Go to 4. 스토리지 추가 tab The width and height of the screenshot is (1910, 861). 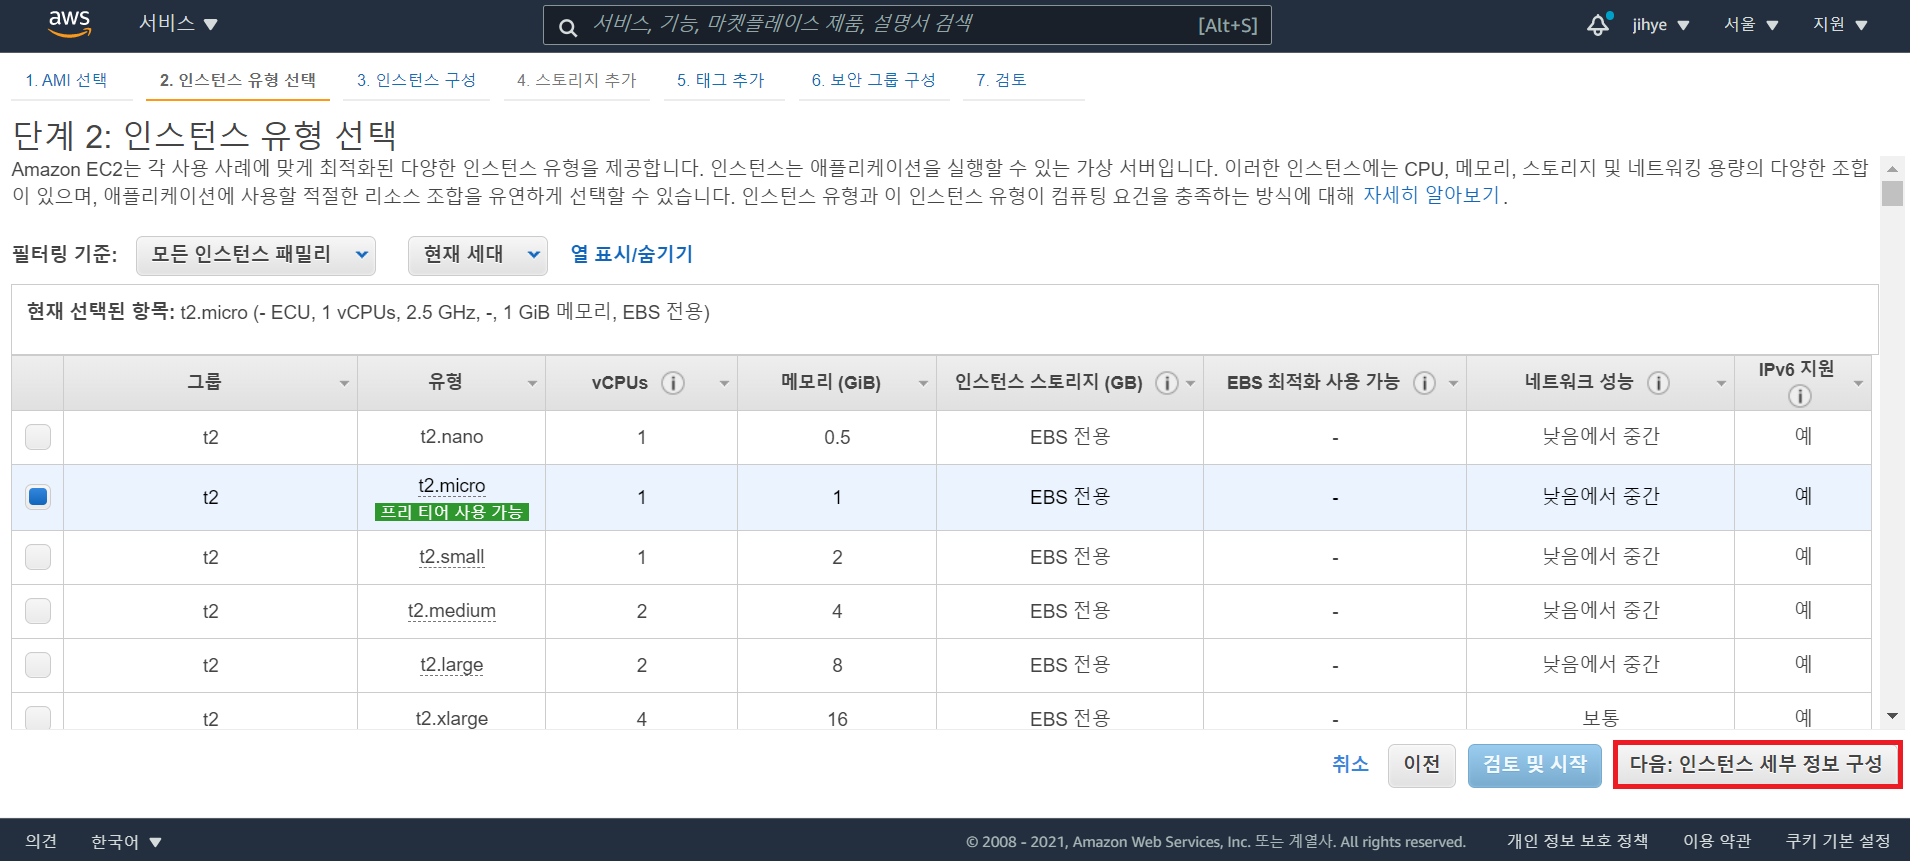[x=577, y=80]
